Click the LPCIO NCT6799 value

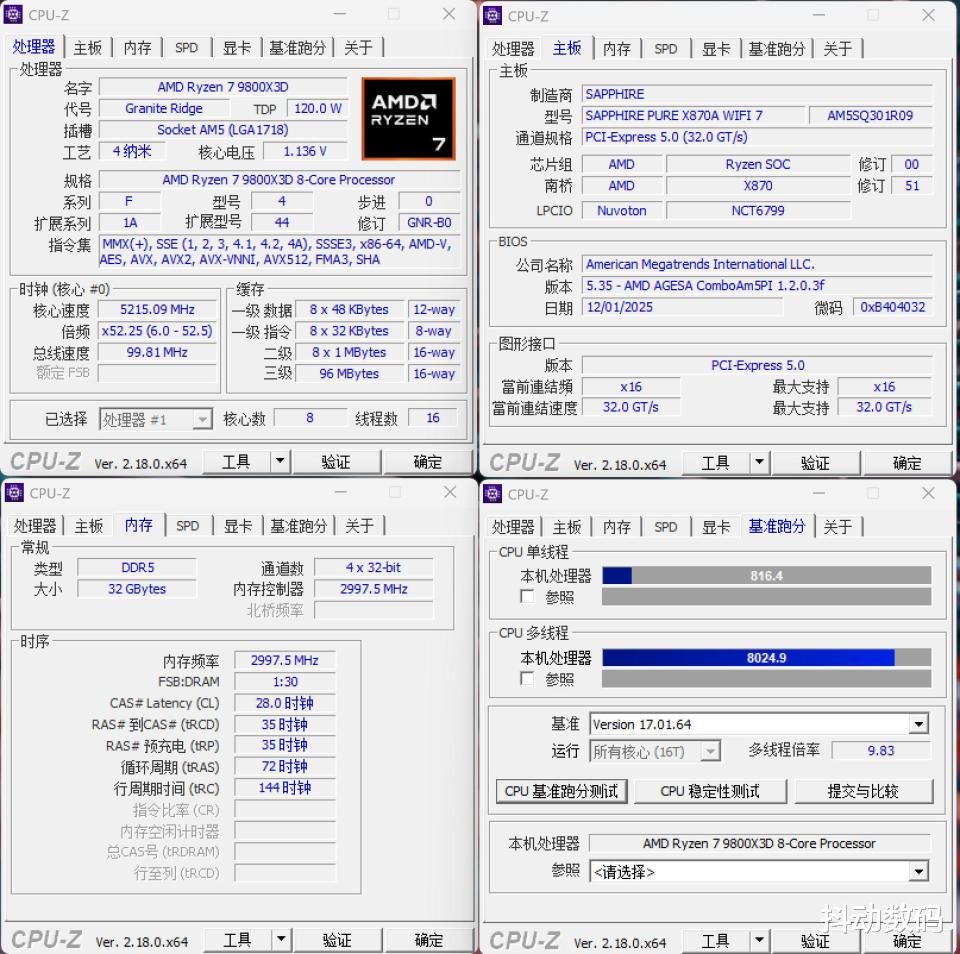(758, 211)
